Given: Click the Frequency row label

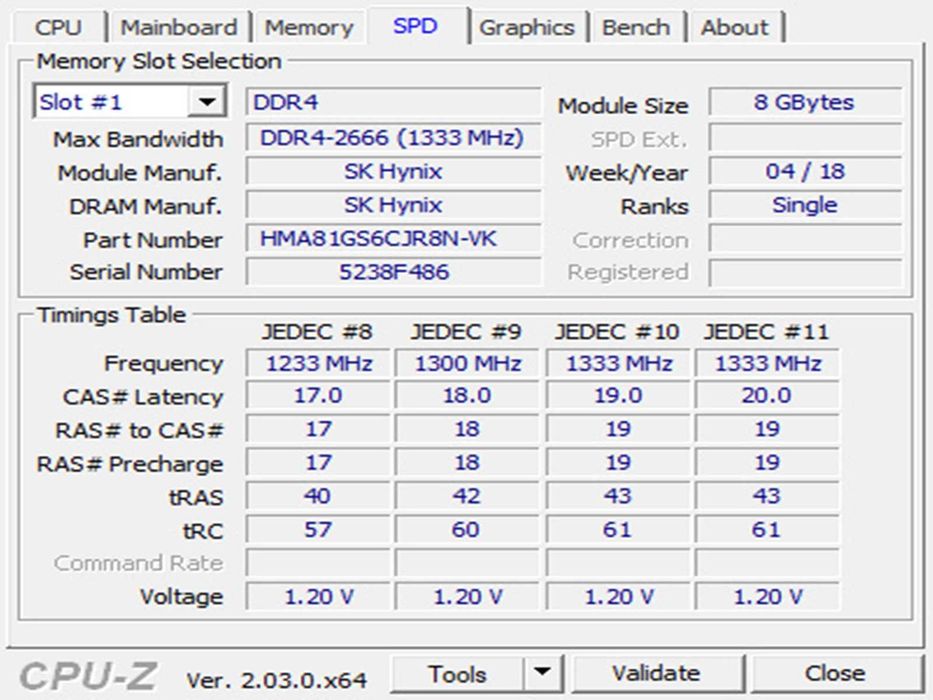Looking at the screenshot, I should click(164, 364).
